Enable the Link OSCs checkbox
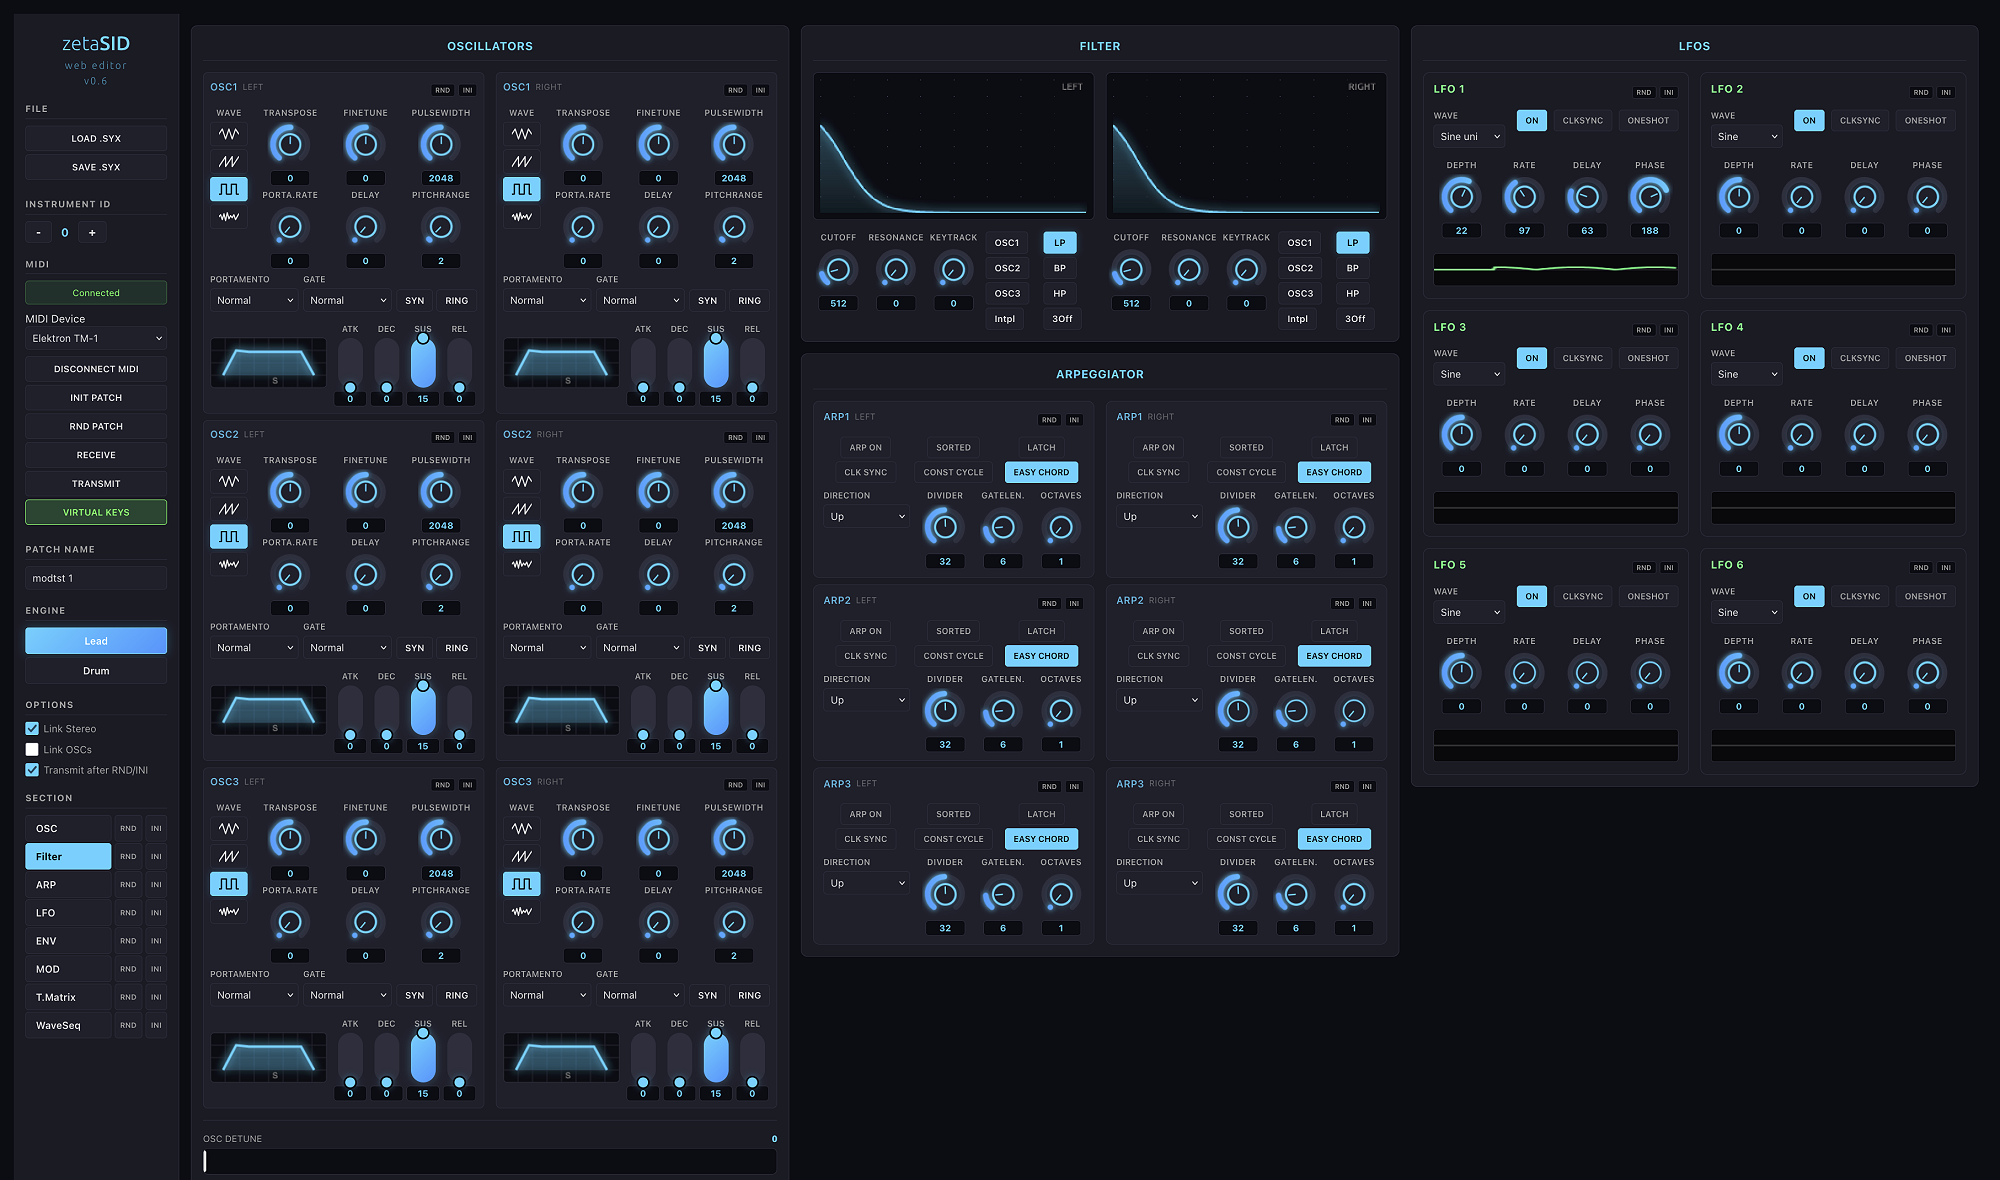 coord(32,750)
